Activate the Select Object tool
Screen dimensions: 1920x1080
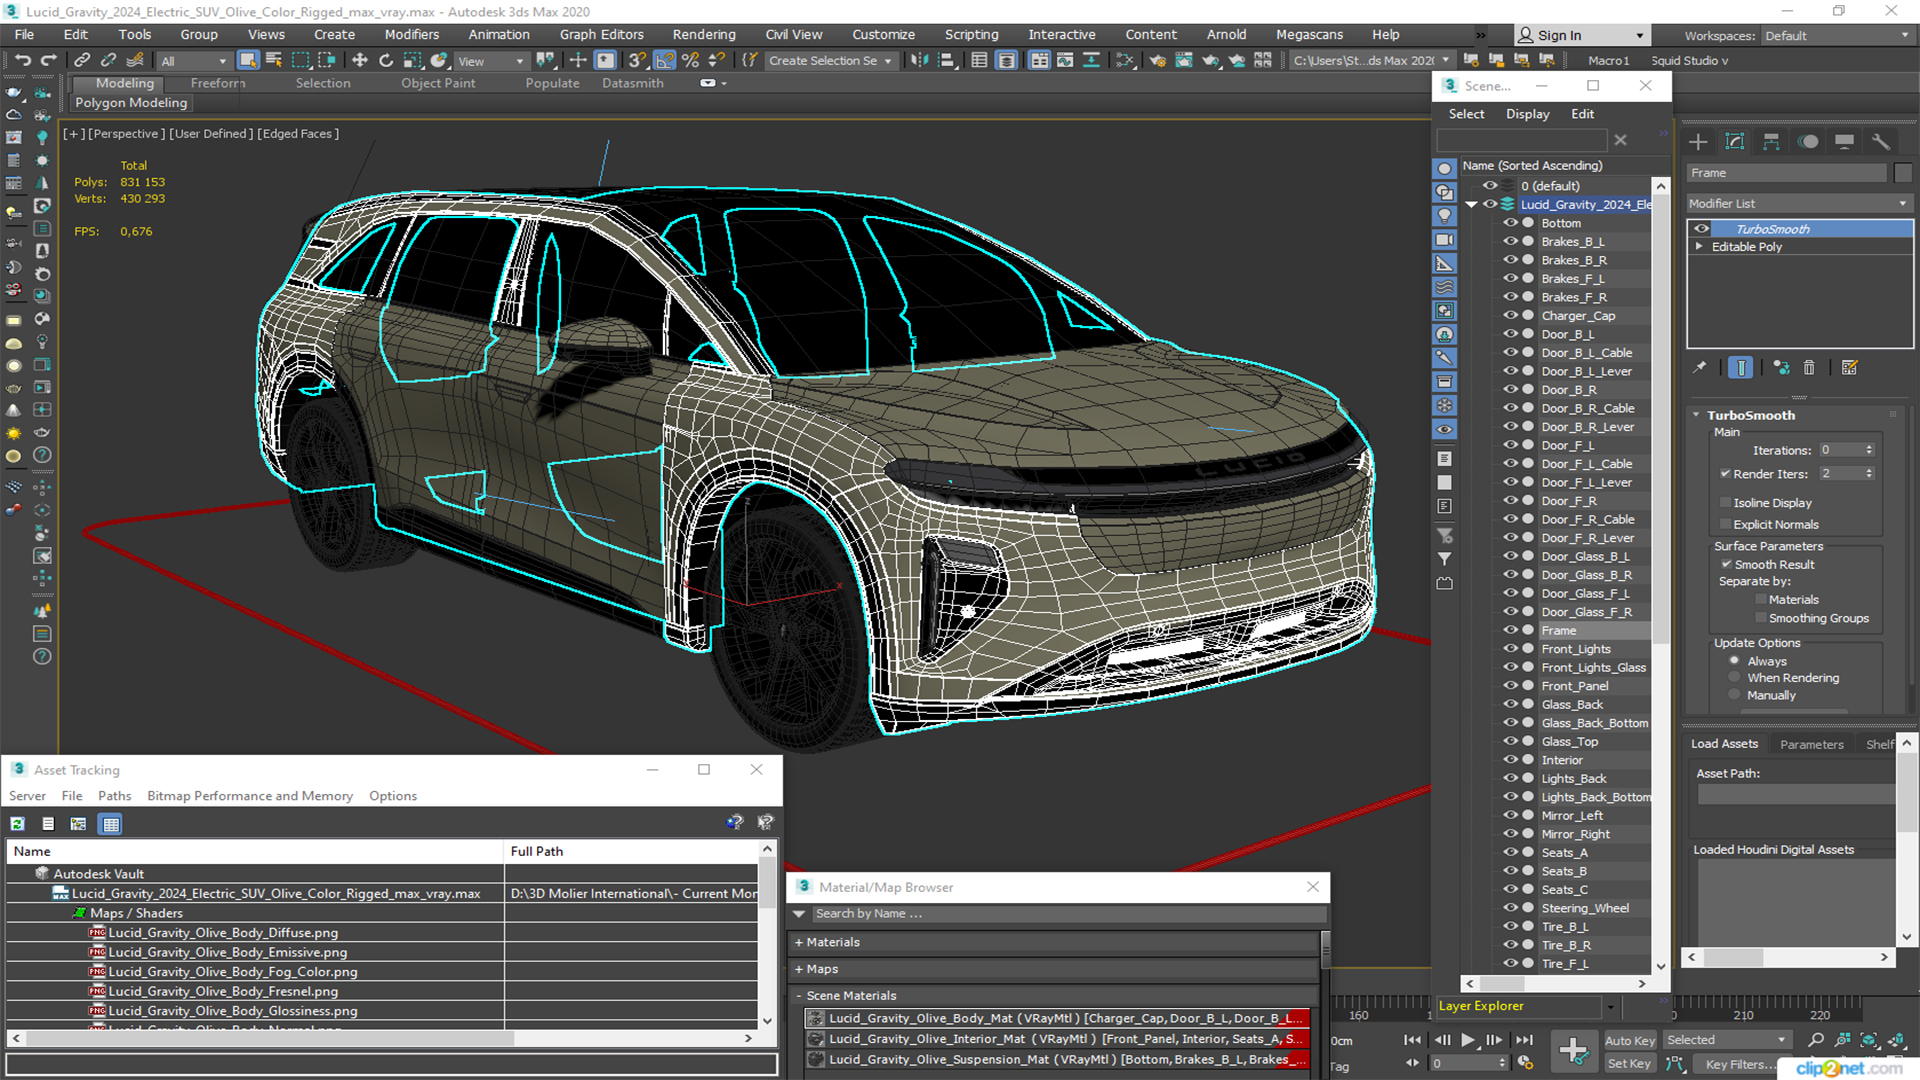[248, 61]
